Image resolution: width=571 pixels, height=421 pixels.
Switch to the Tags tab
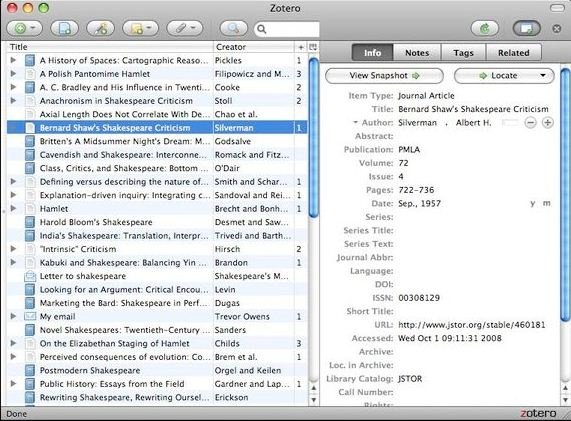[x=464, y=53]
